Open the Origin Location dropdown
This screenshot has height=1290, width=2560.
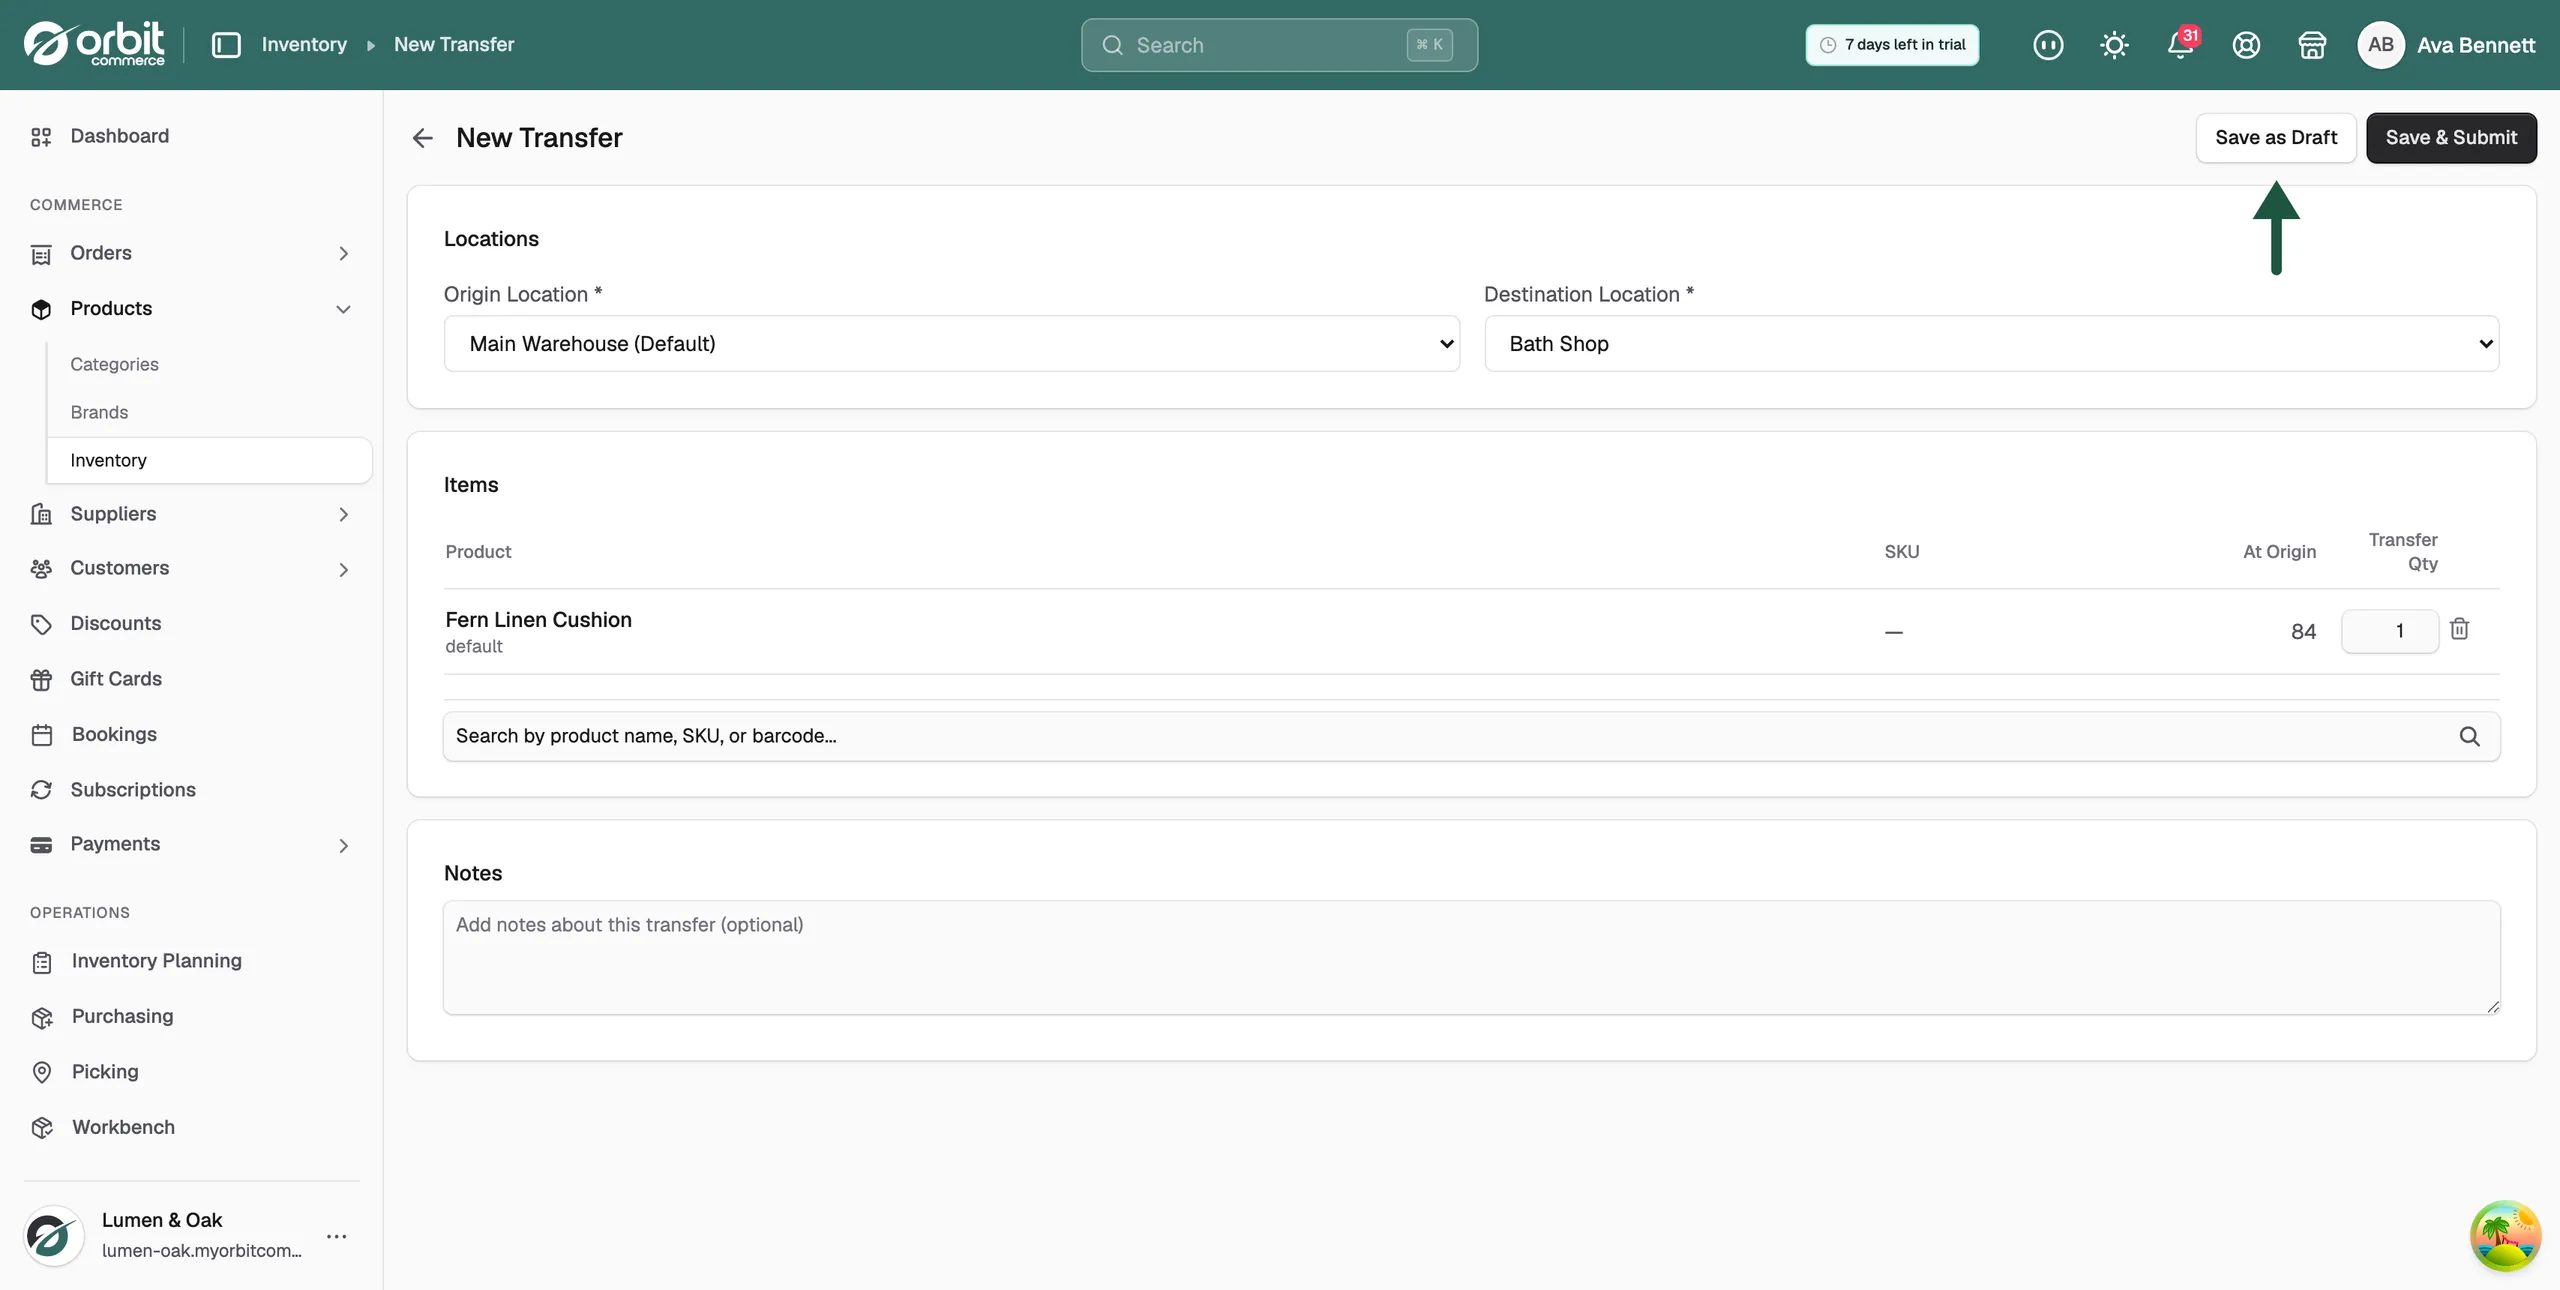(x=952, y=344)
